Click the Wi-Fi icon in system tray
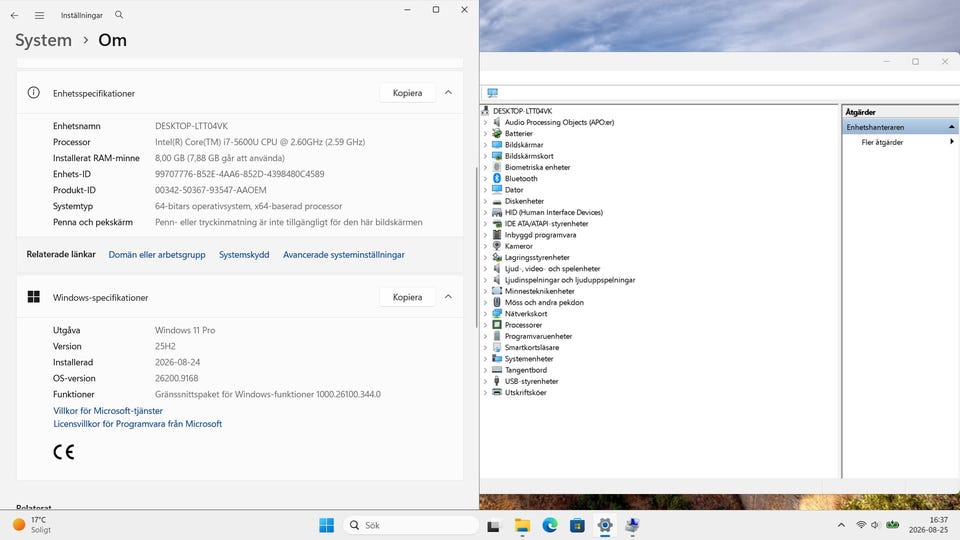 tap(861, 525)
